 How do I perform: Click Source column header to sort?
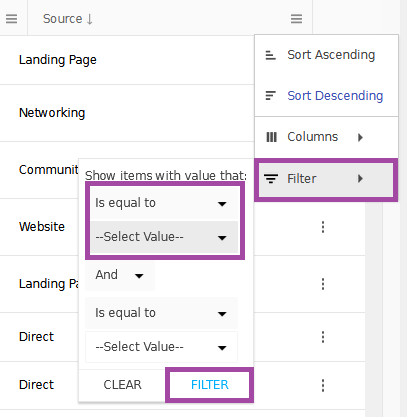[68, 19]
